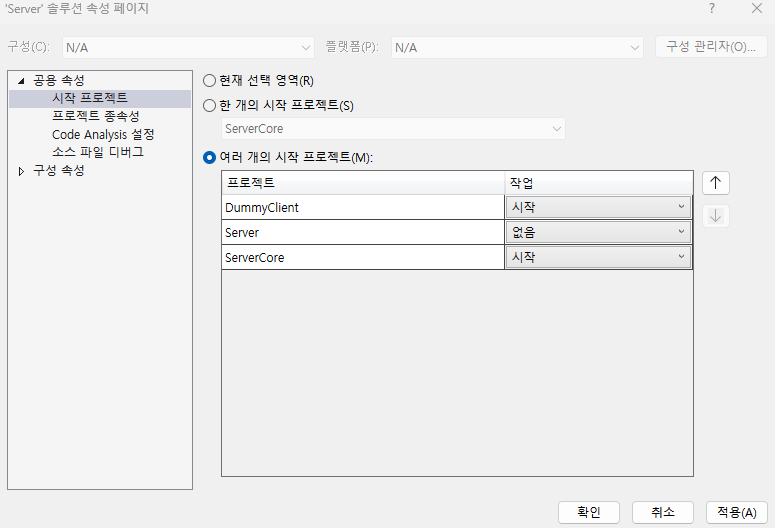Select the 구성 속성 tree label
The width and height of the screenshot is (775, 528).
(x=59, y=171)
